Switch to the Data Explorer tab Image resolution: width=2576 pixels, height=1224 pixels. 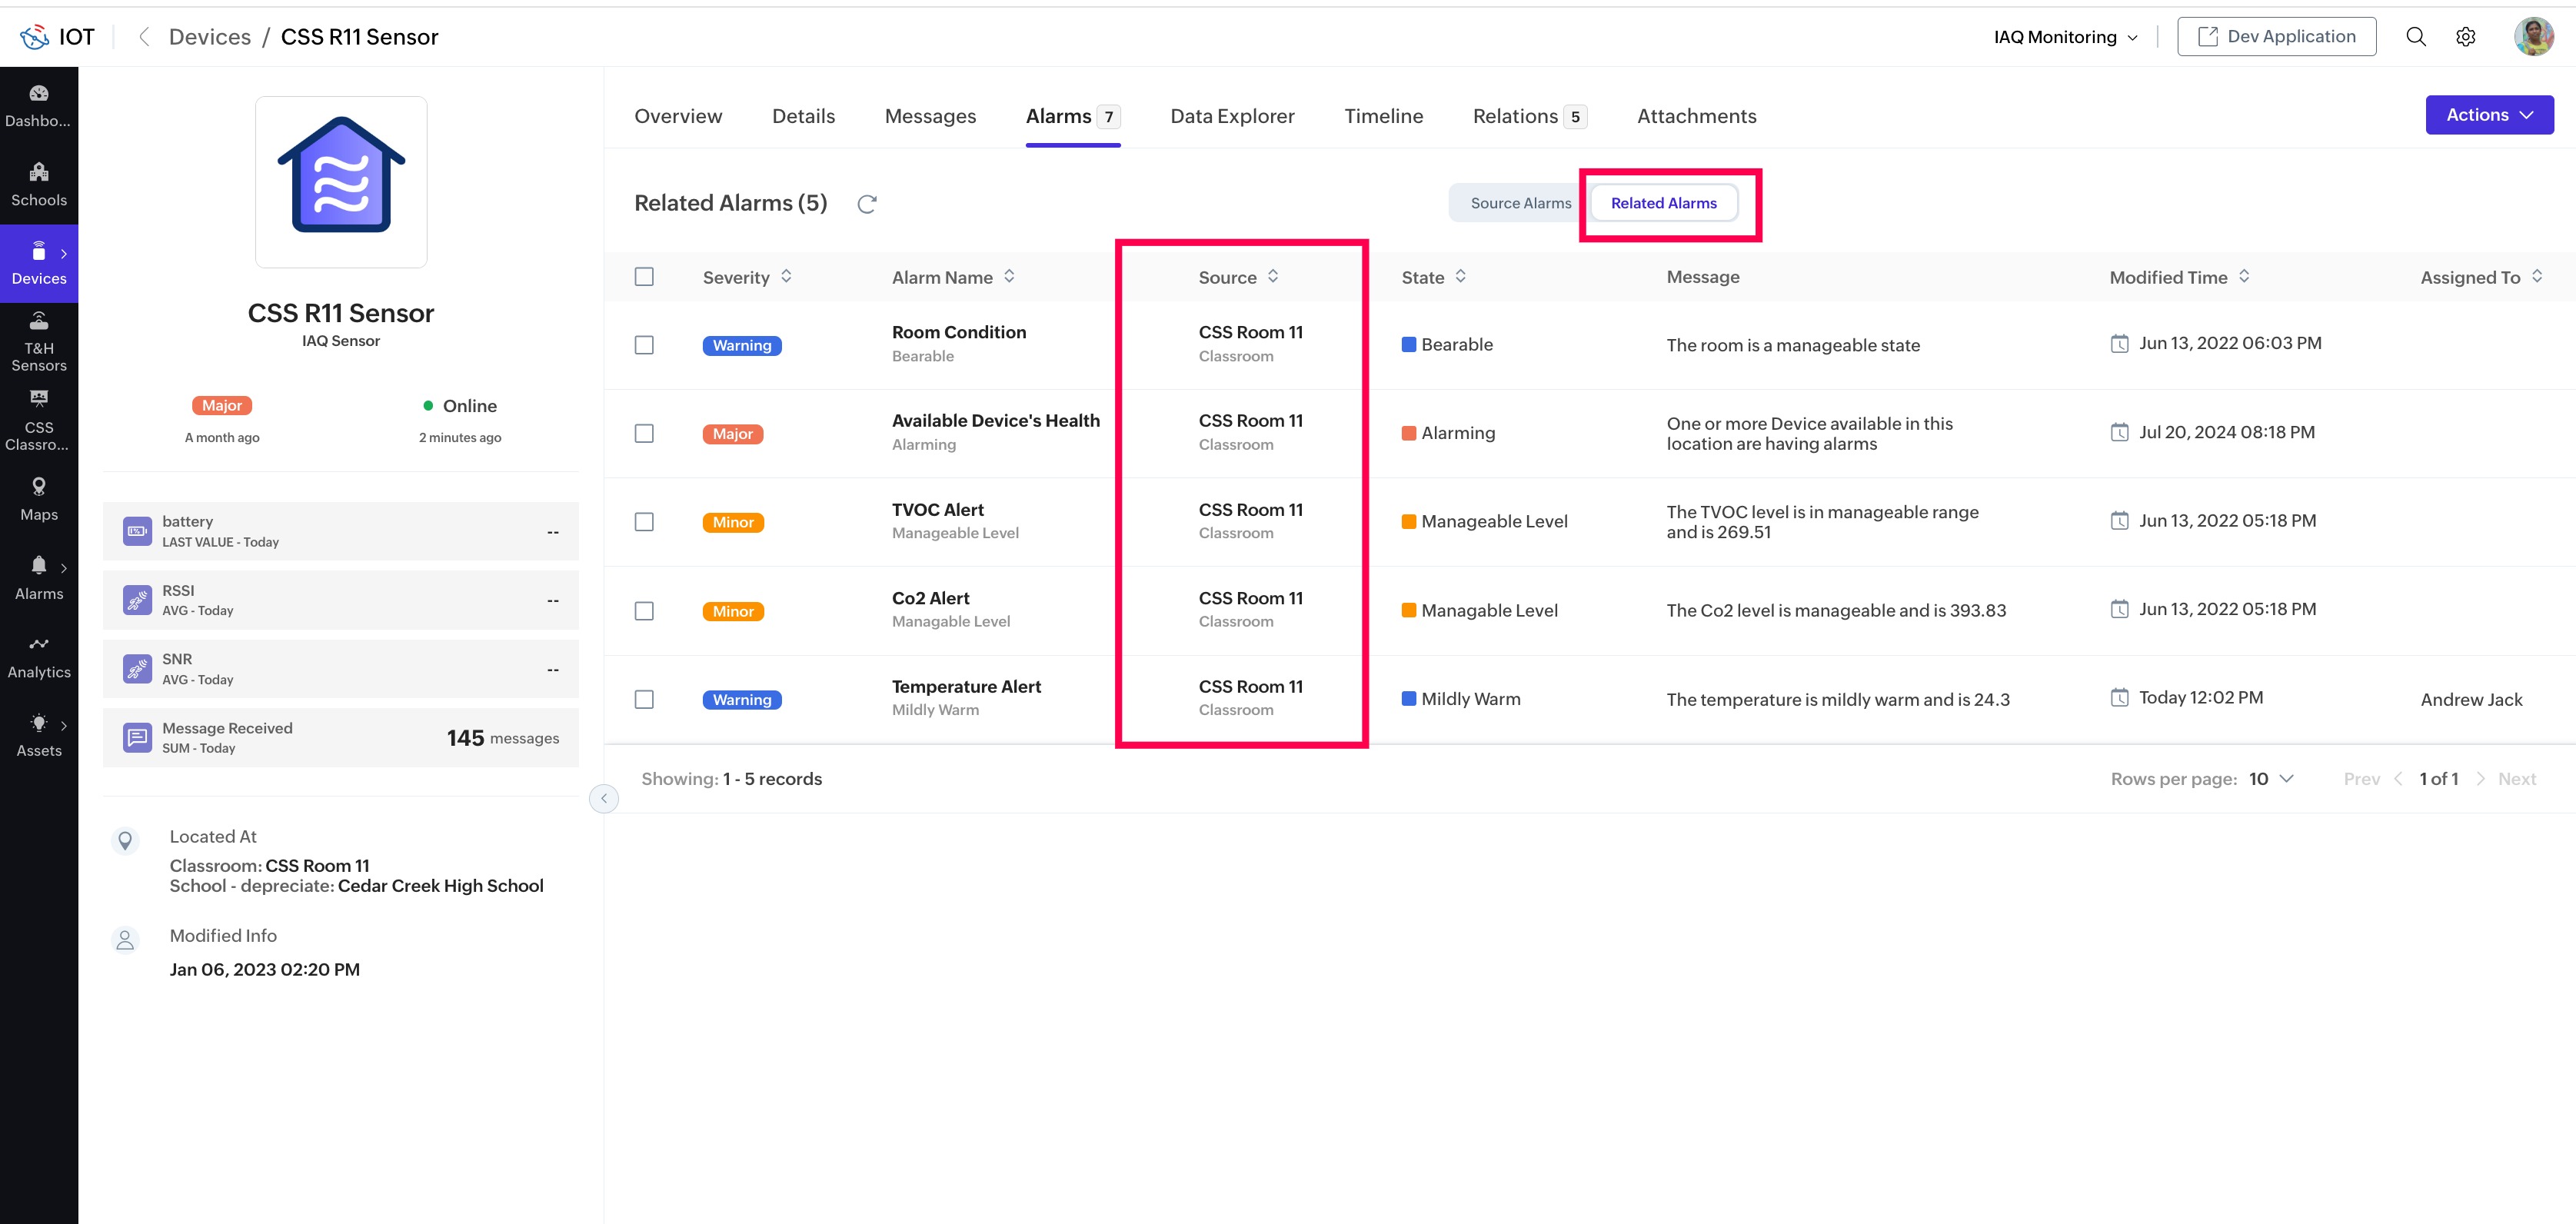(1232, 116)
